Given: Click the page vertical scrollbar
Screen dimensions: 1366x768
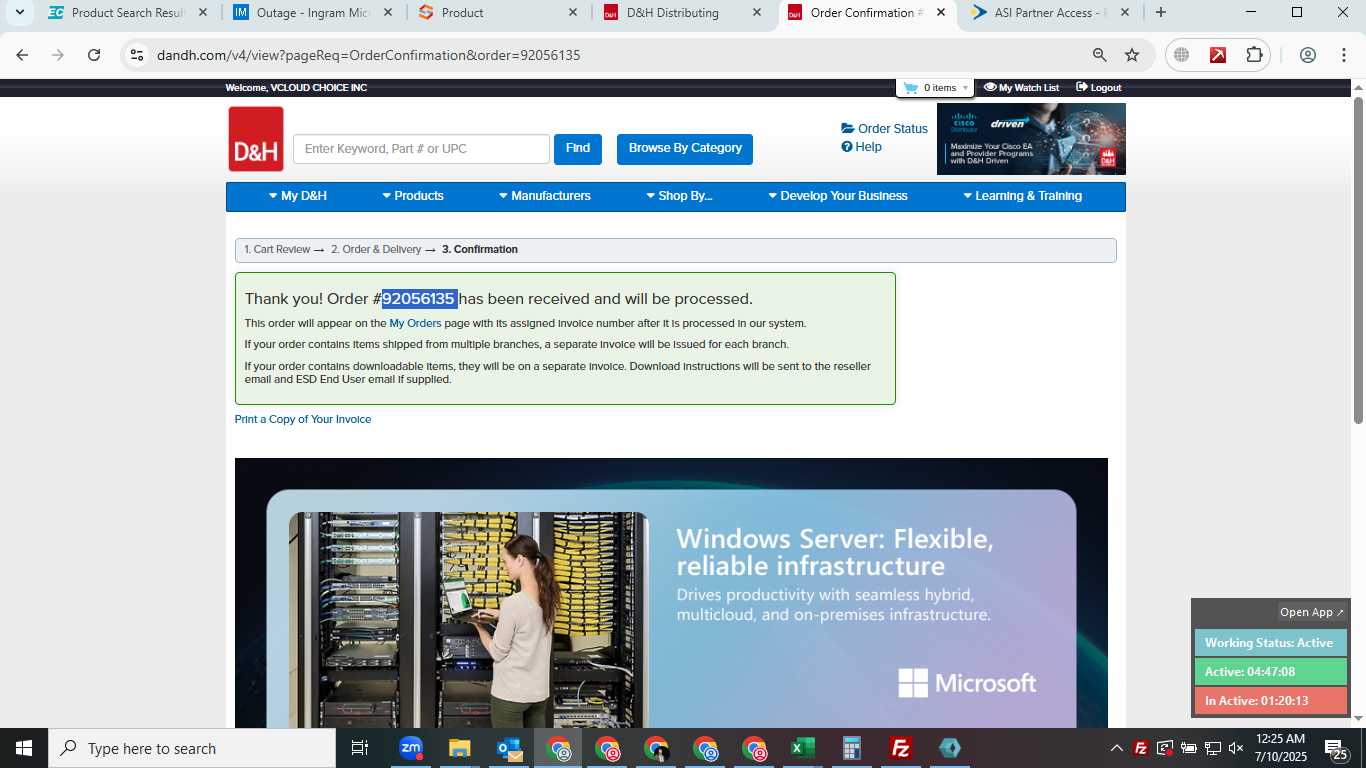Looking at the screenshot, I should coord(1359,258).
